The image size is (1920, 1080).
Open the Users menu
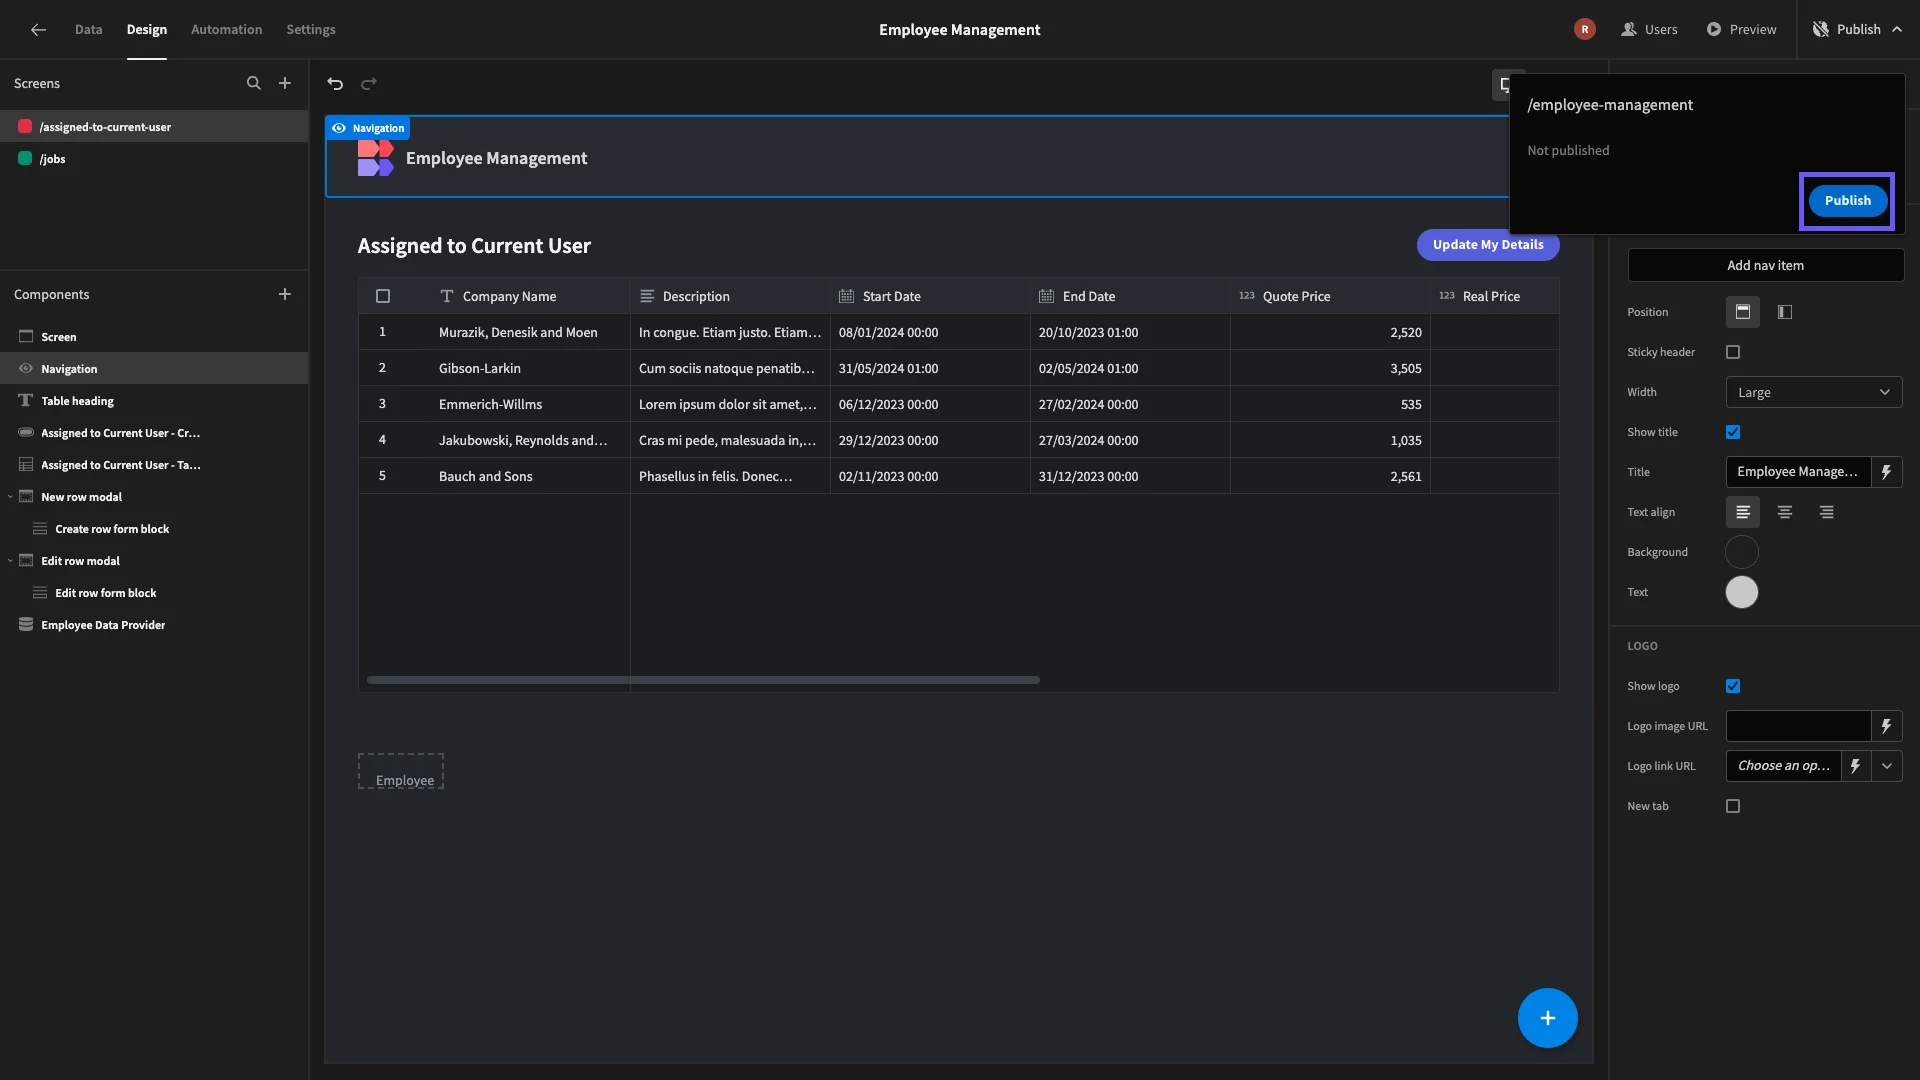point(1649,30)
